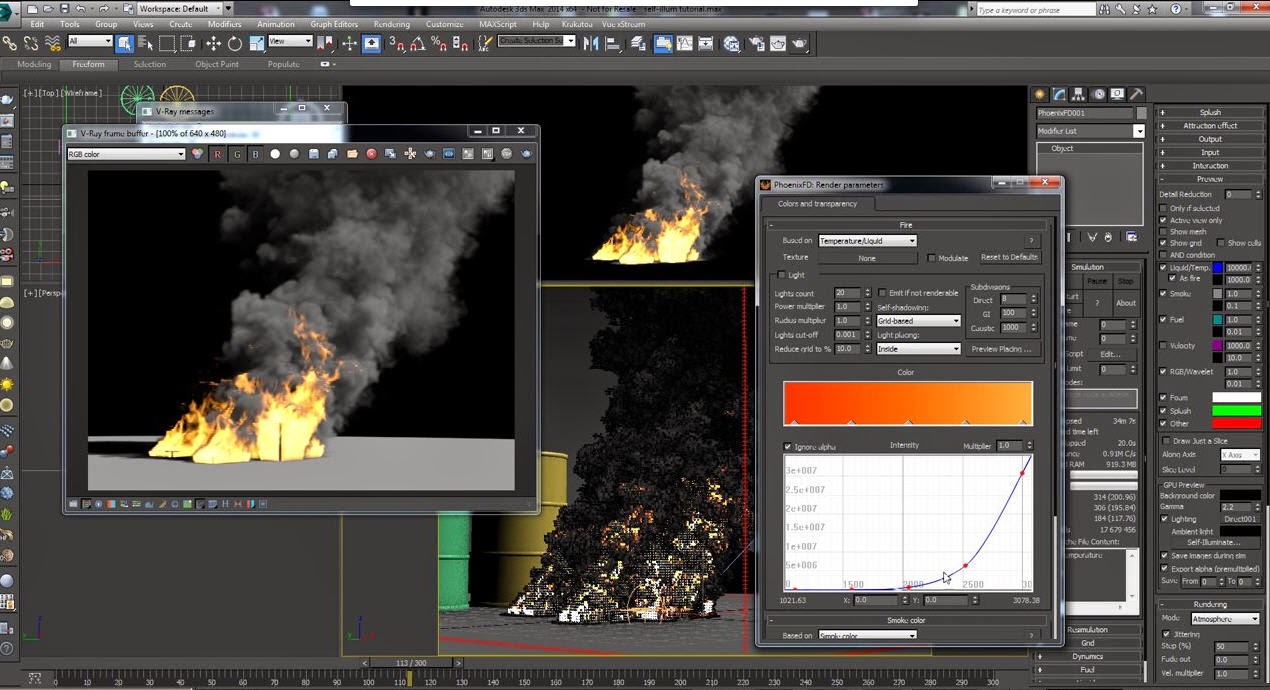Click the Undo arrow in title bar
The height and width of the screenshot is (690, 1270).
pyautogui.click(x=82, y=8)
